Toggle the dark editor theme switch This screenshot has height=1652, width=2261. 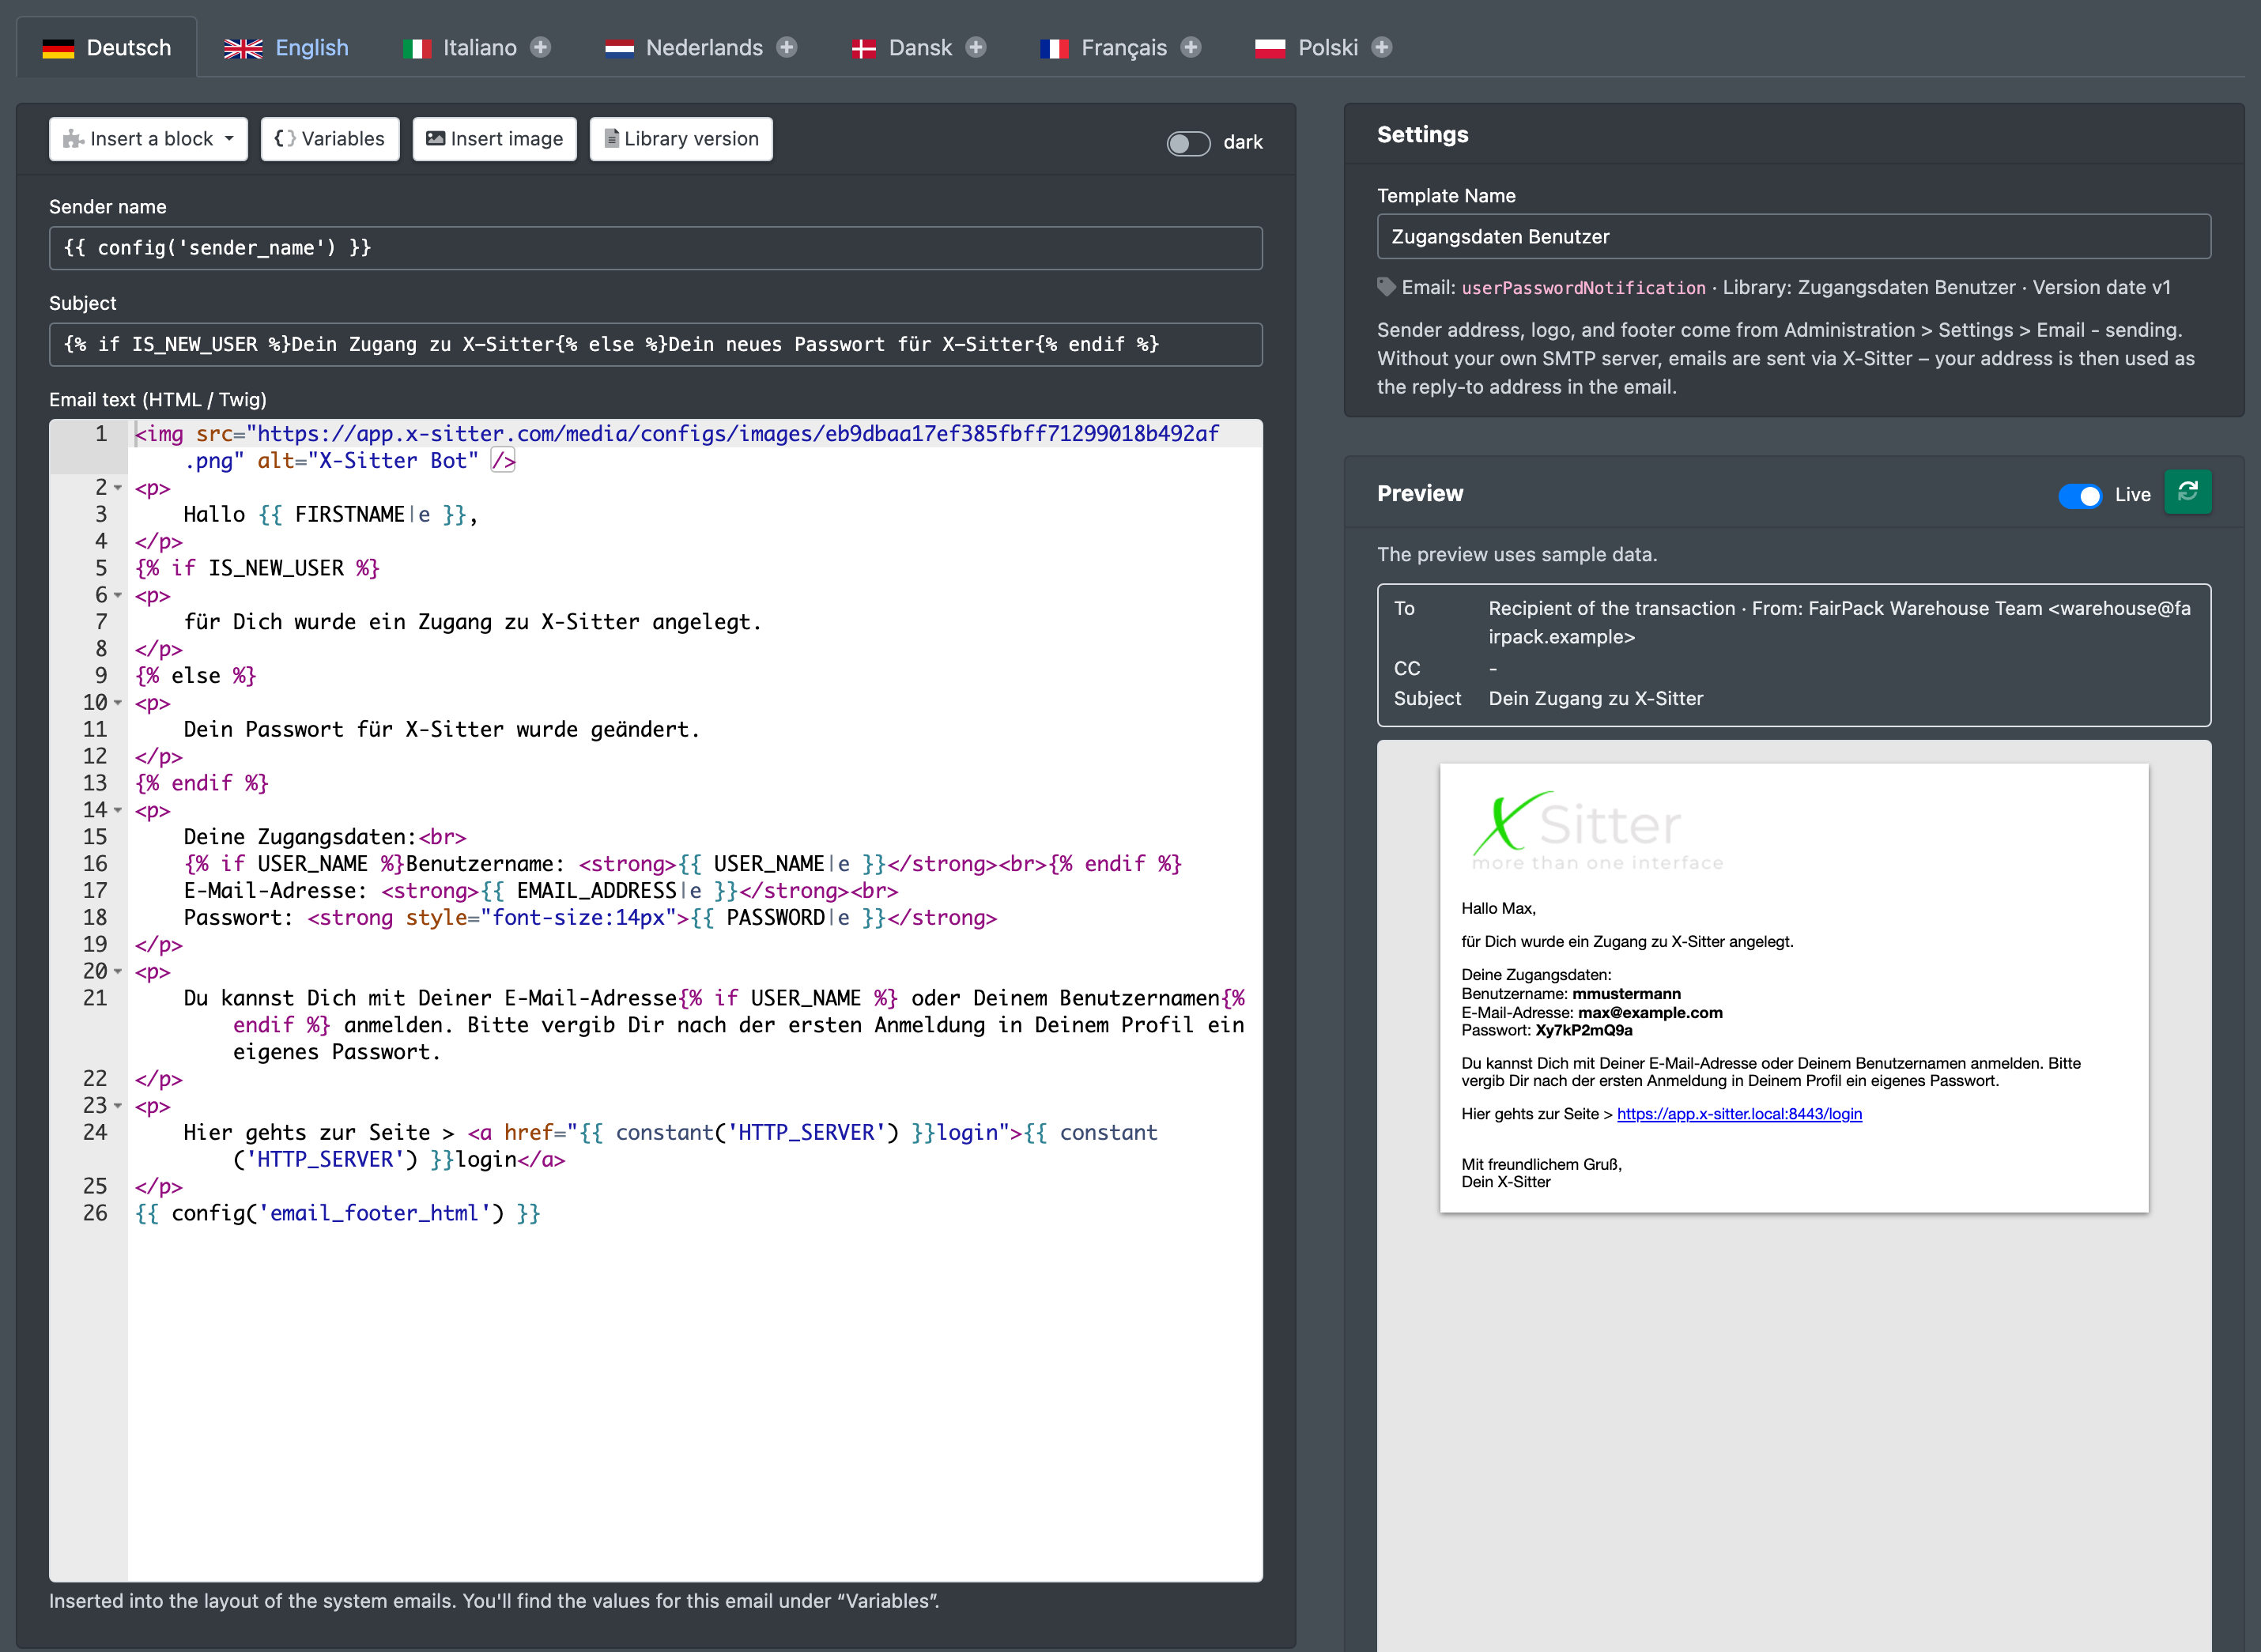coord(1188,143)
